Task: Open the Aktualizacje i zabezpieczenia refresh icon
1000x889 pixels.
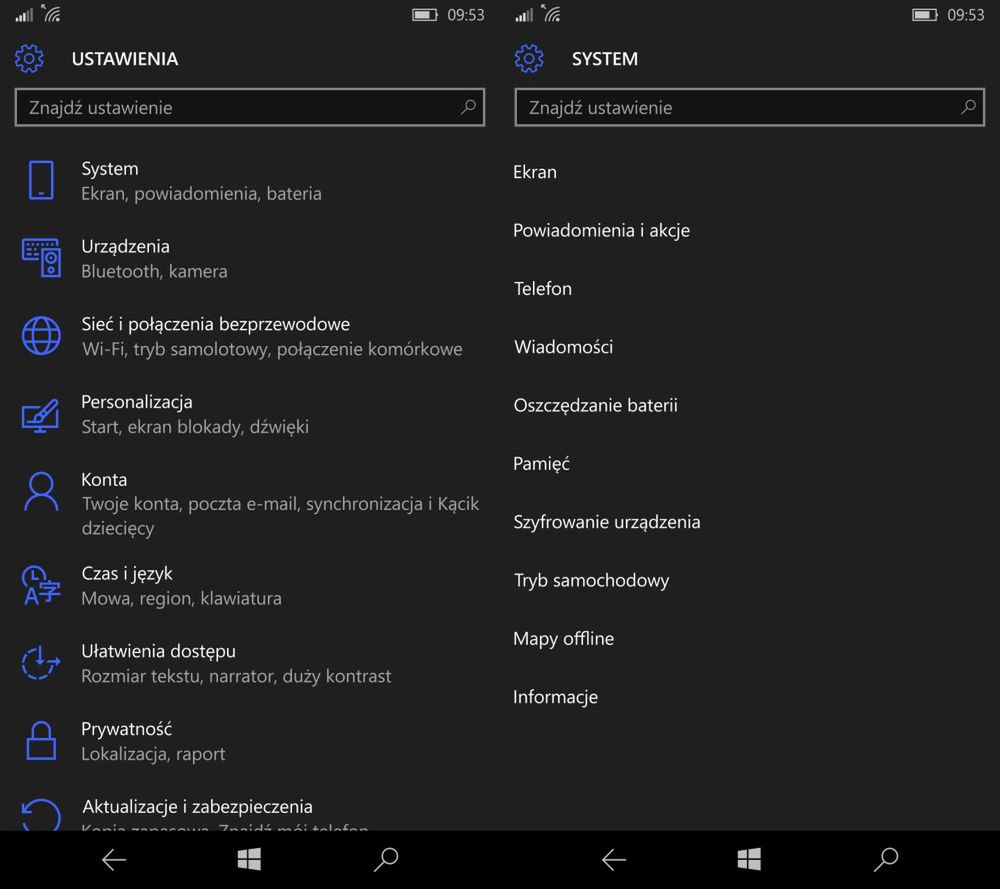Action: click(x=41, y=814)
